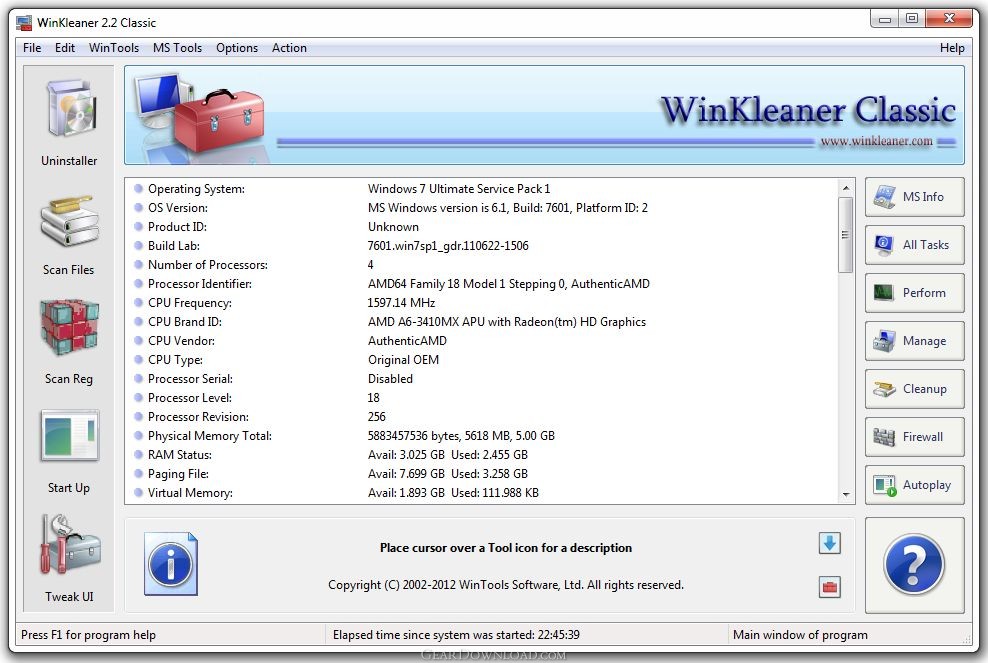Open the Edit menu

coord(65,48)
